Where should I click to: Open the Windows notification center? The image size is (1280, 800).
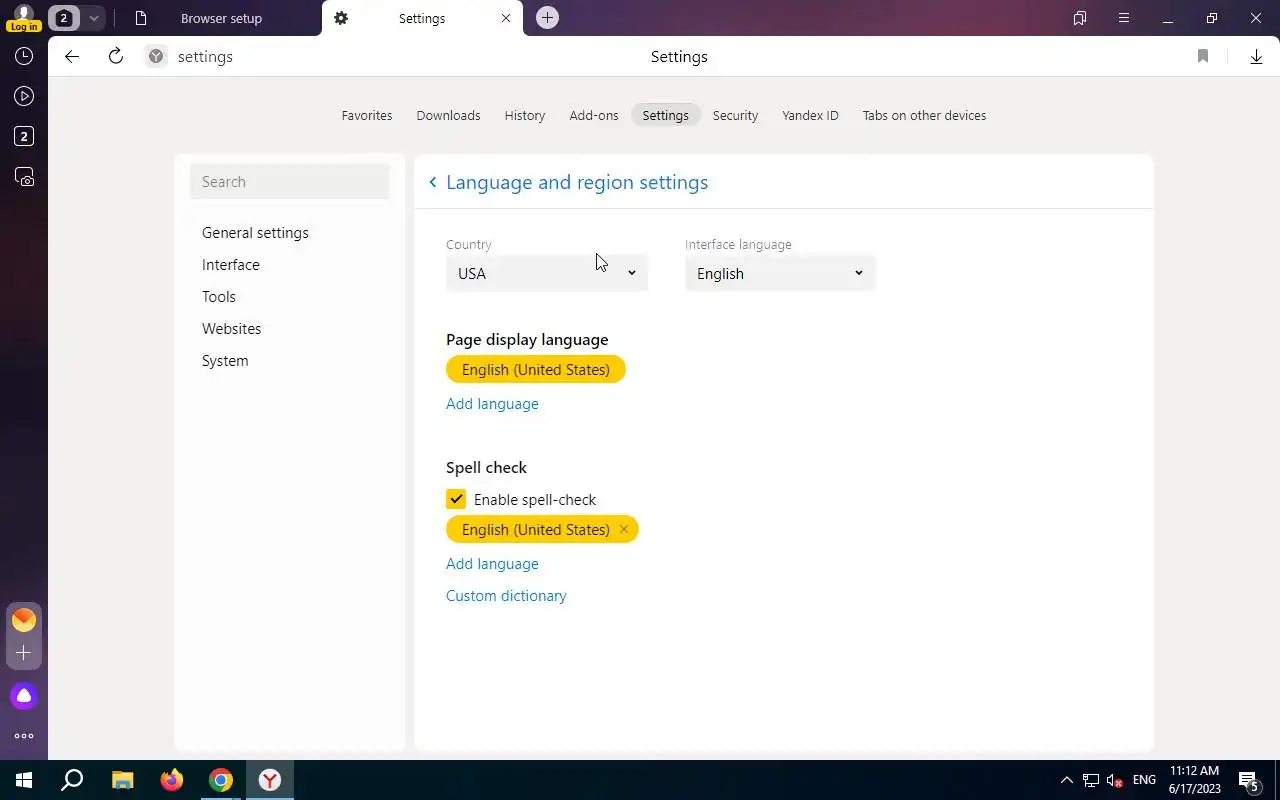pyautogui.click(x=1249, y=780)
